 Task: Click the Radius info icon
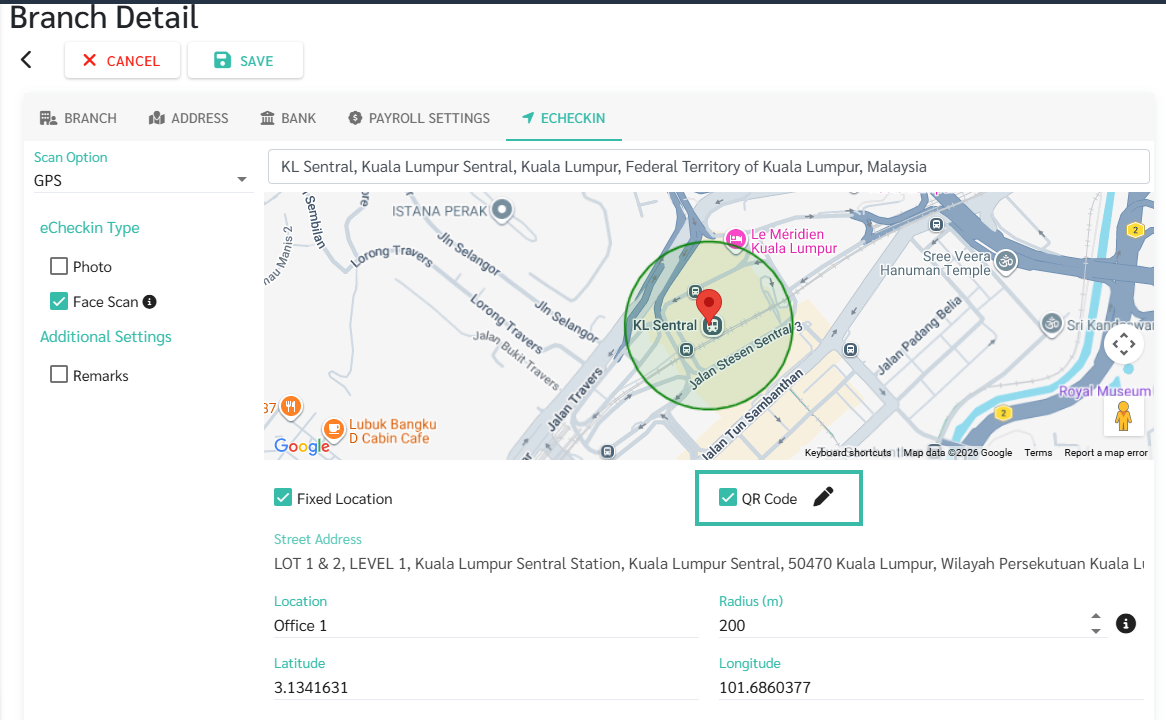(1126, 623)
